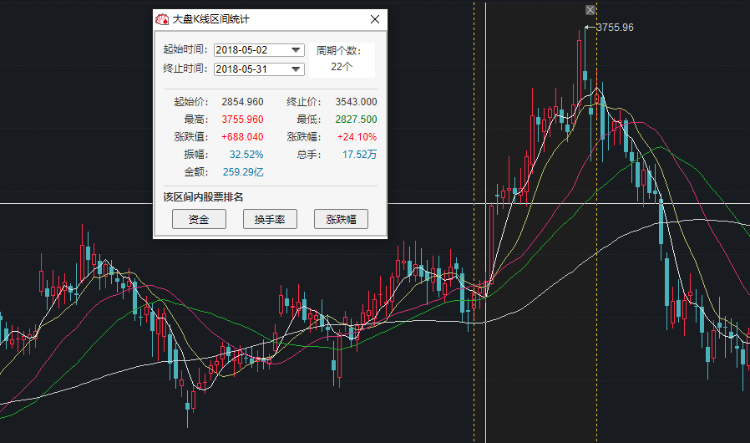
Task: Click the red +24.10% 涨跌幅 value
Action: point(357,137)
